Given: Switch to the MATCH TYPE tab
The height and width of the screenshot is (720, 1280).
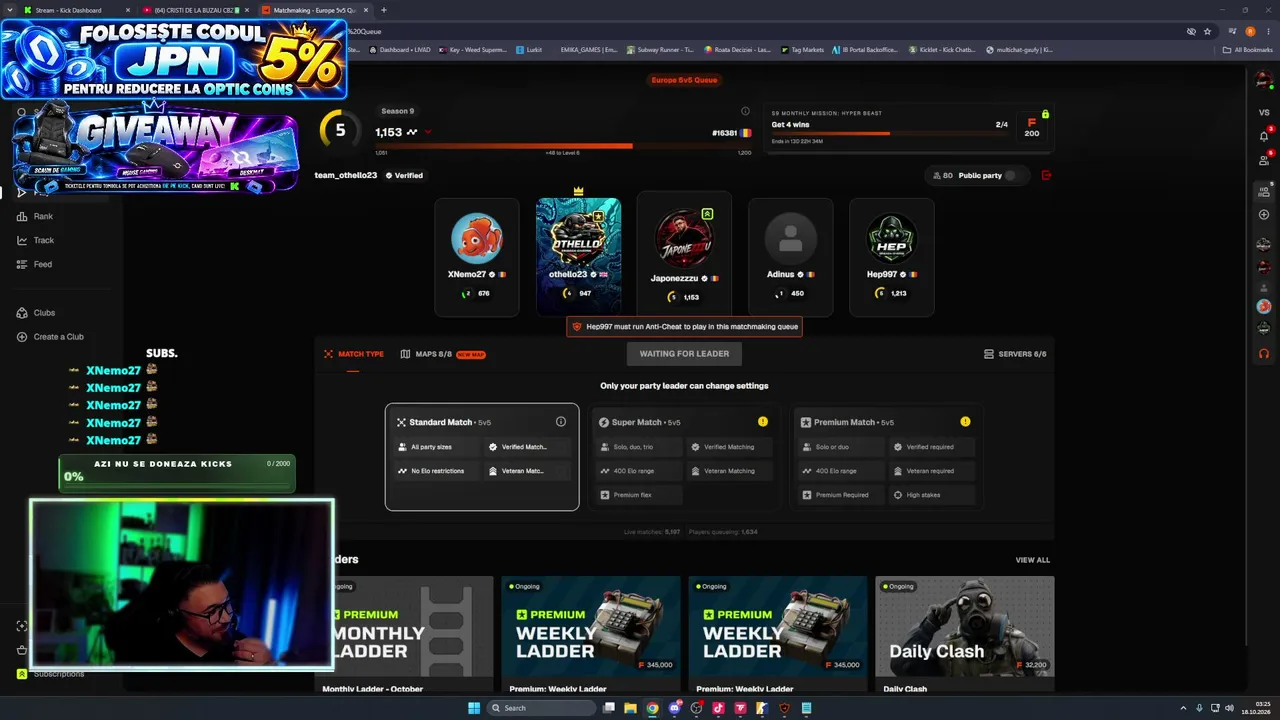Looking at the screenshot, I should 354,354.
